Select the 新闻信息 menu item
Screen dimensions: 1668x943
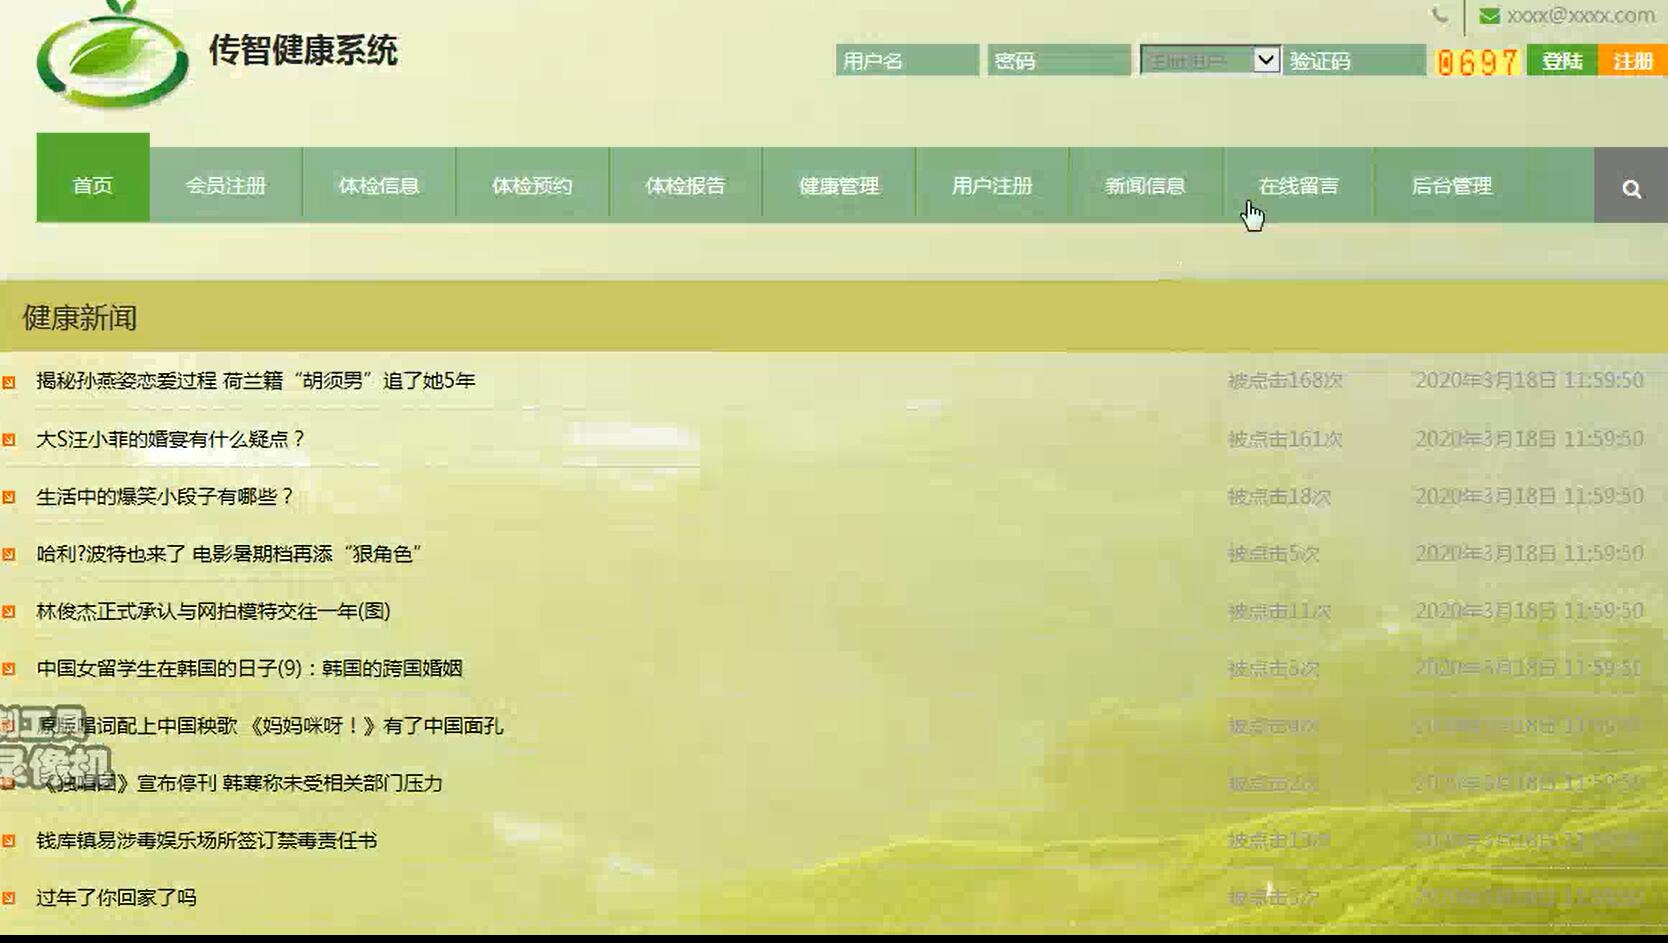coord(1147,185)
